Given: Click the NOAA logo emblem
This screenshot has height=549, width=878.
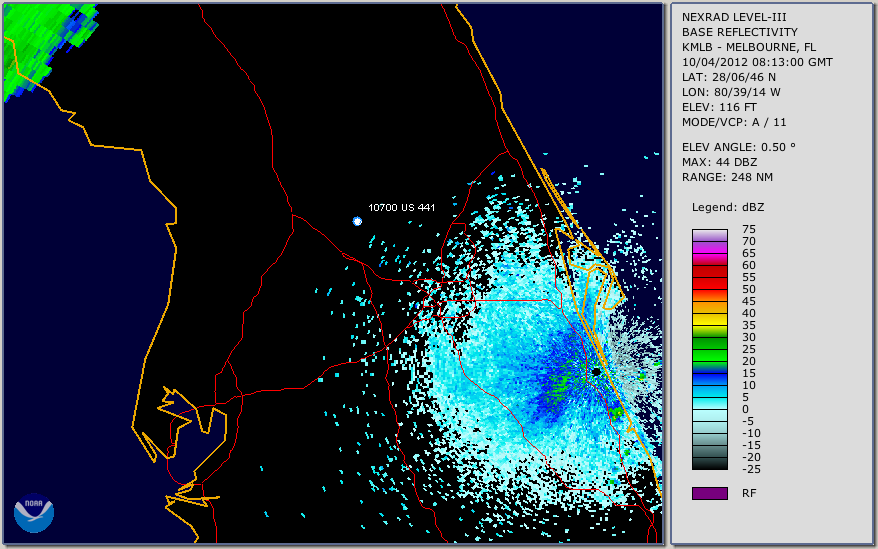Looking at the screenshot, I should 34,513.
